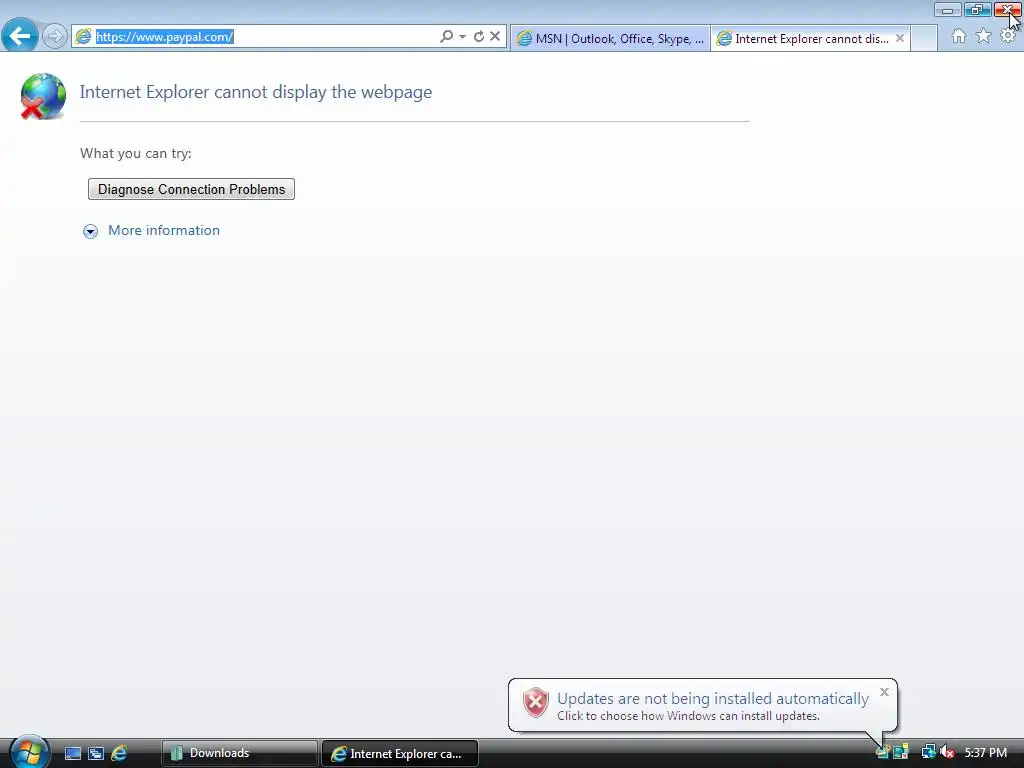Click the colored squares system tray icon

coord(901,752)
